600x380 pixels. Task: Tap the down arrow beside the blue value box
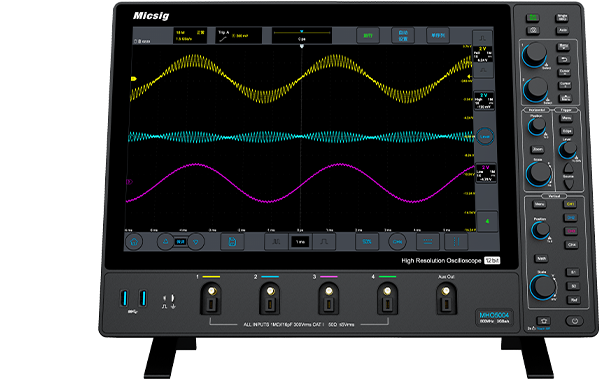click(196, 242)
